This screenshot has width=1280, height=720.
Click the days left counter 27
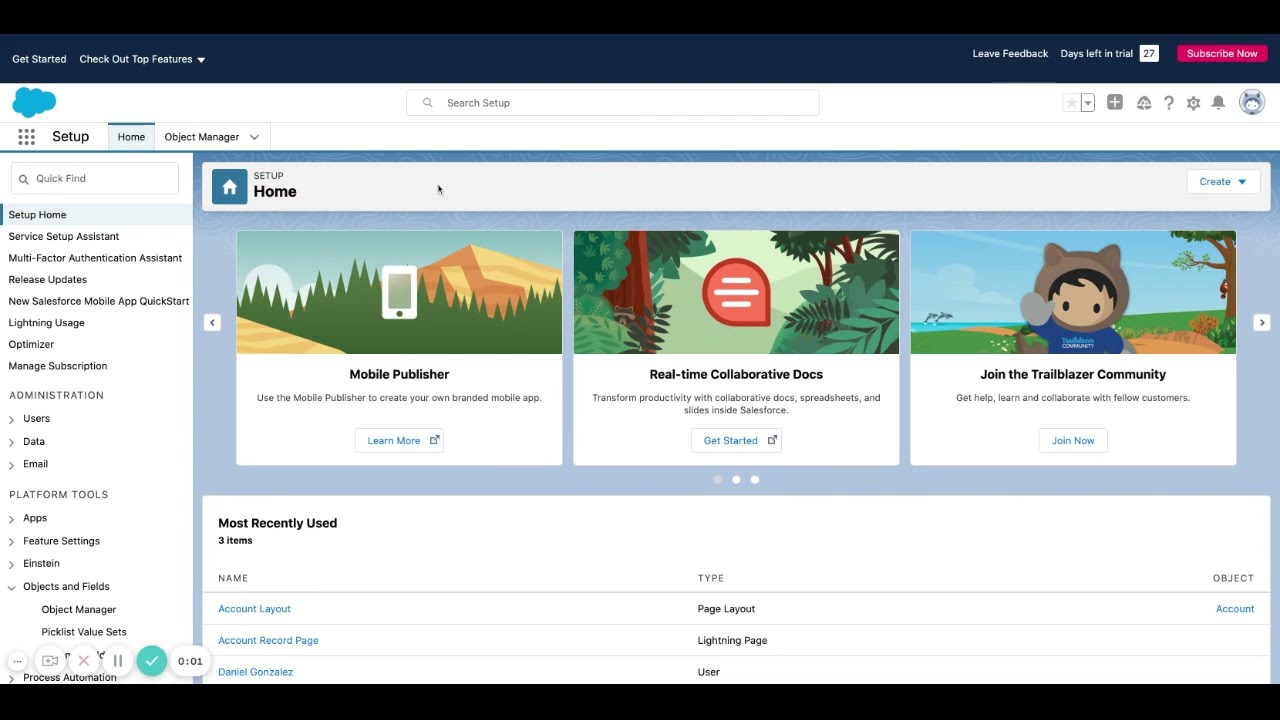(1149, 54)
